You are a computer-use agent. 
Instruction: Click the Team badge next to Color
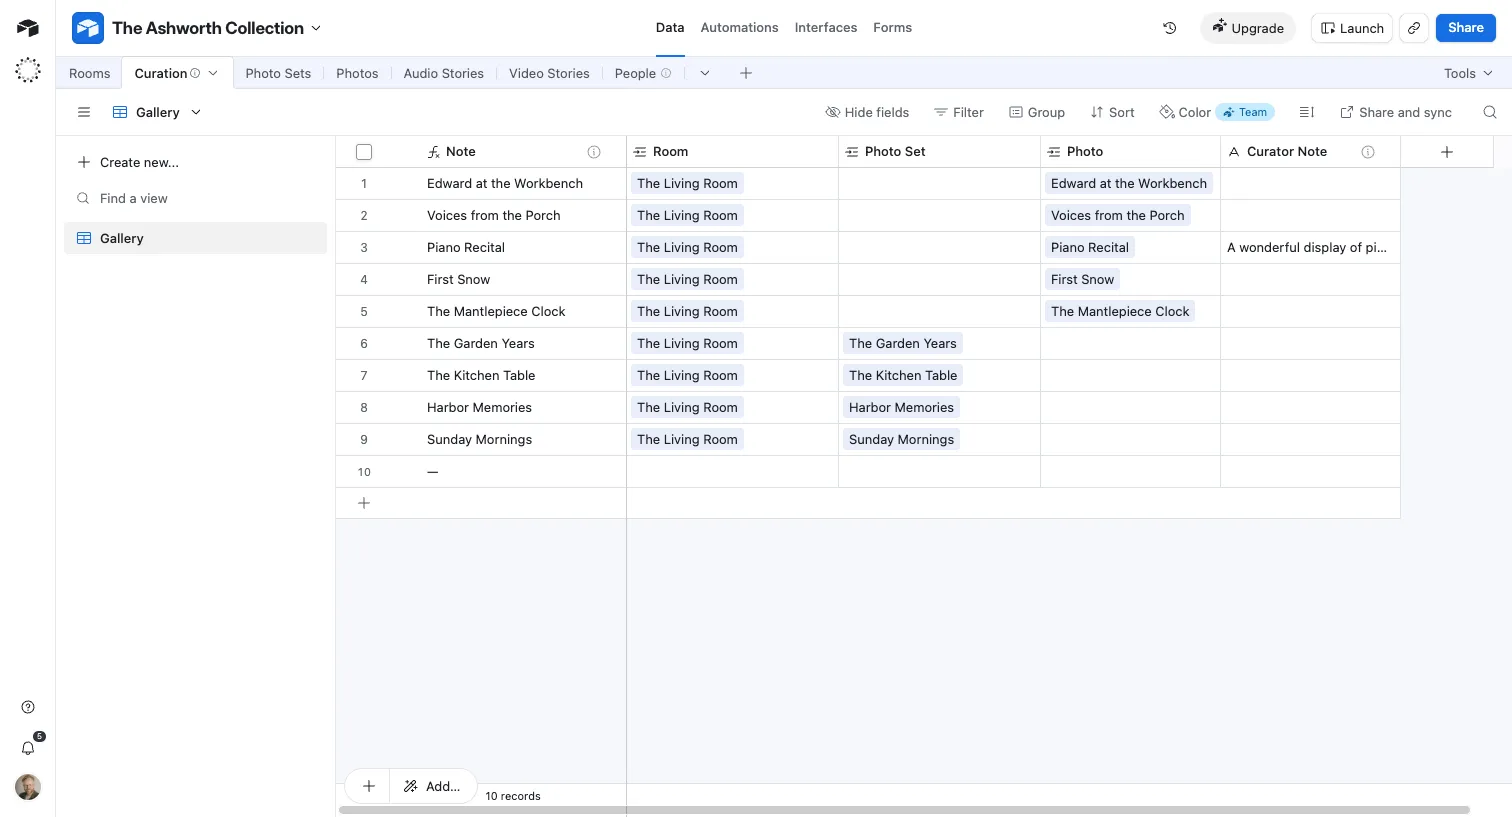point(1245,112)
